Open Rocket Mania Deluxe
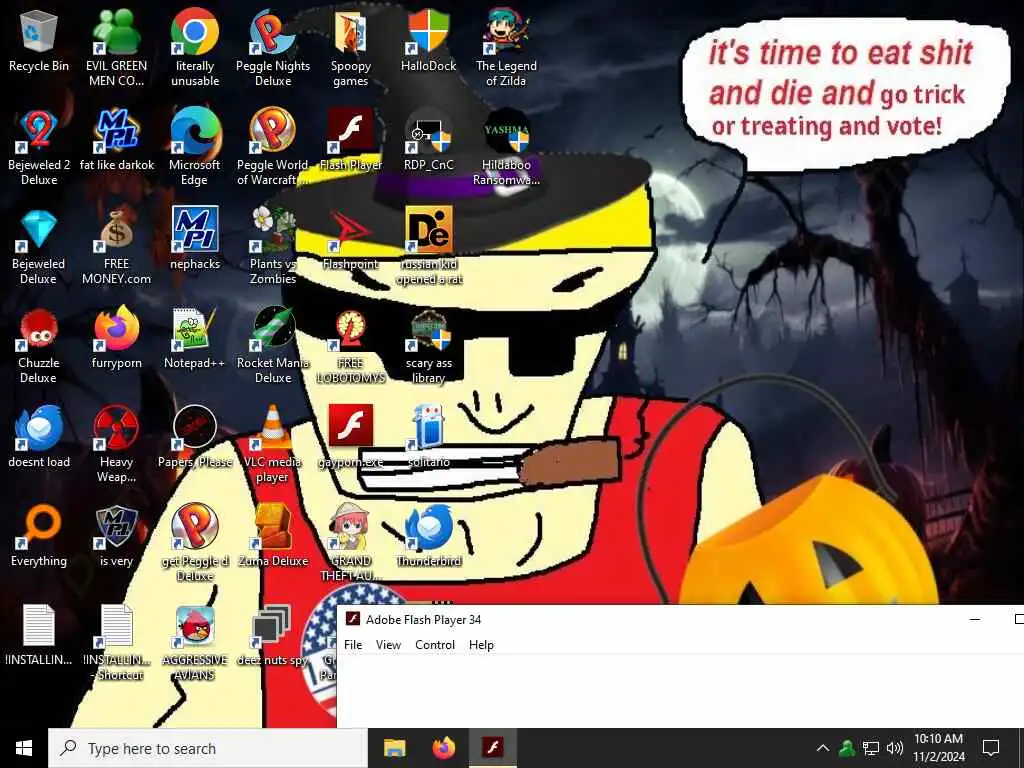Image resolution: width=1024 pixels, height=768 pixels. pyautogui.click(x=273, y=345)
